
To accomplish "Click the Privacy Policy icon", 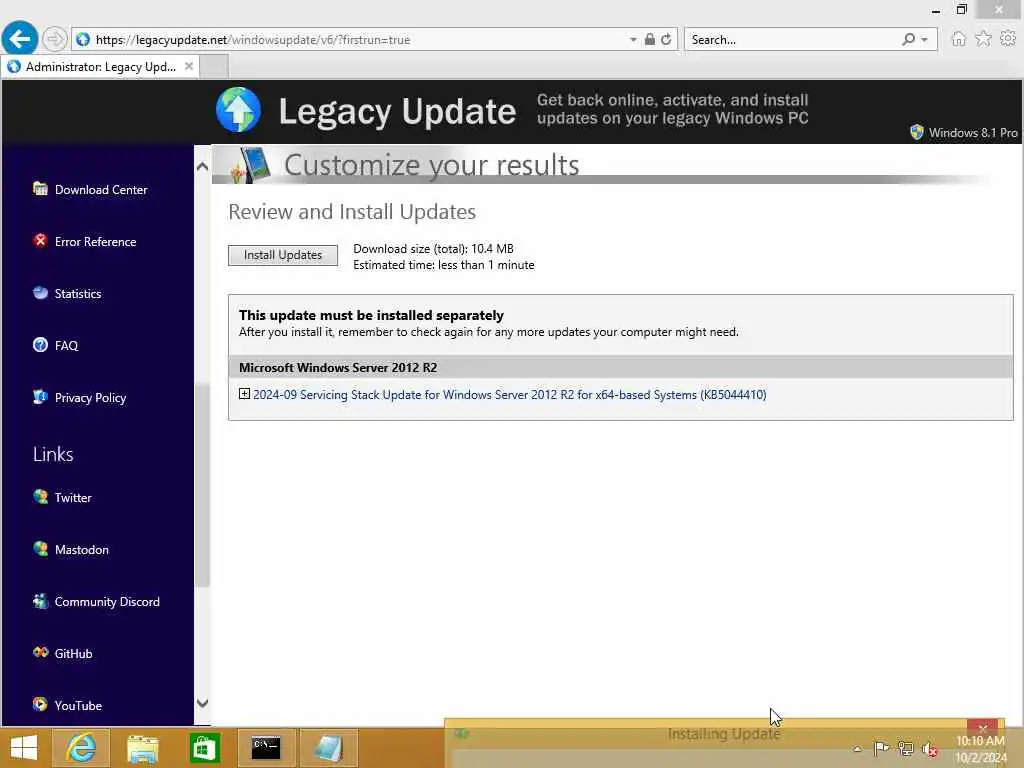I will 40,397.
